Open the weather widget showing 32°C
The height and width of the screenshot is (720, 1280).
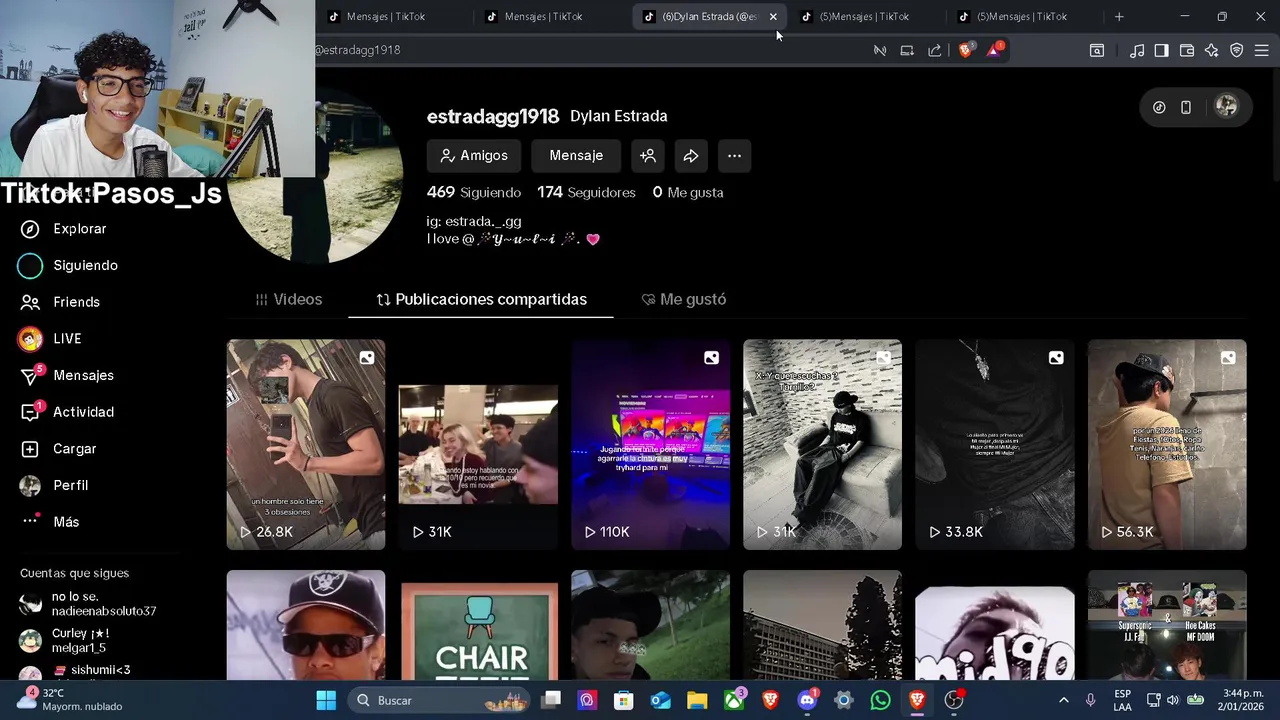pos(72,700)
